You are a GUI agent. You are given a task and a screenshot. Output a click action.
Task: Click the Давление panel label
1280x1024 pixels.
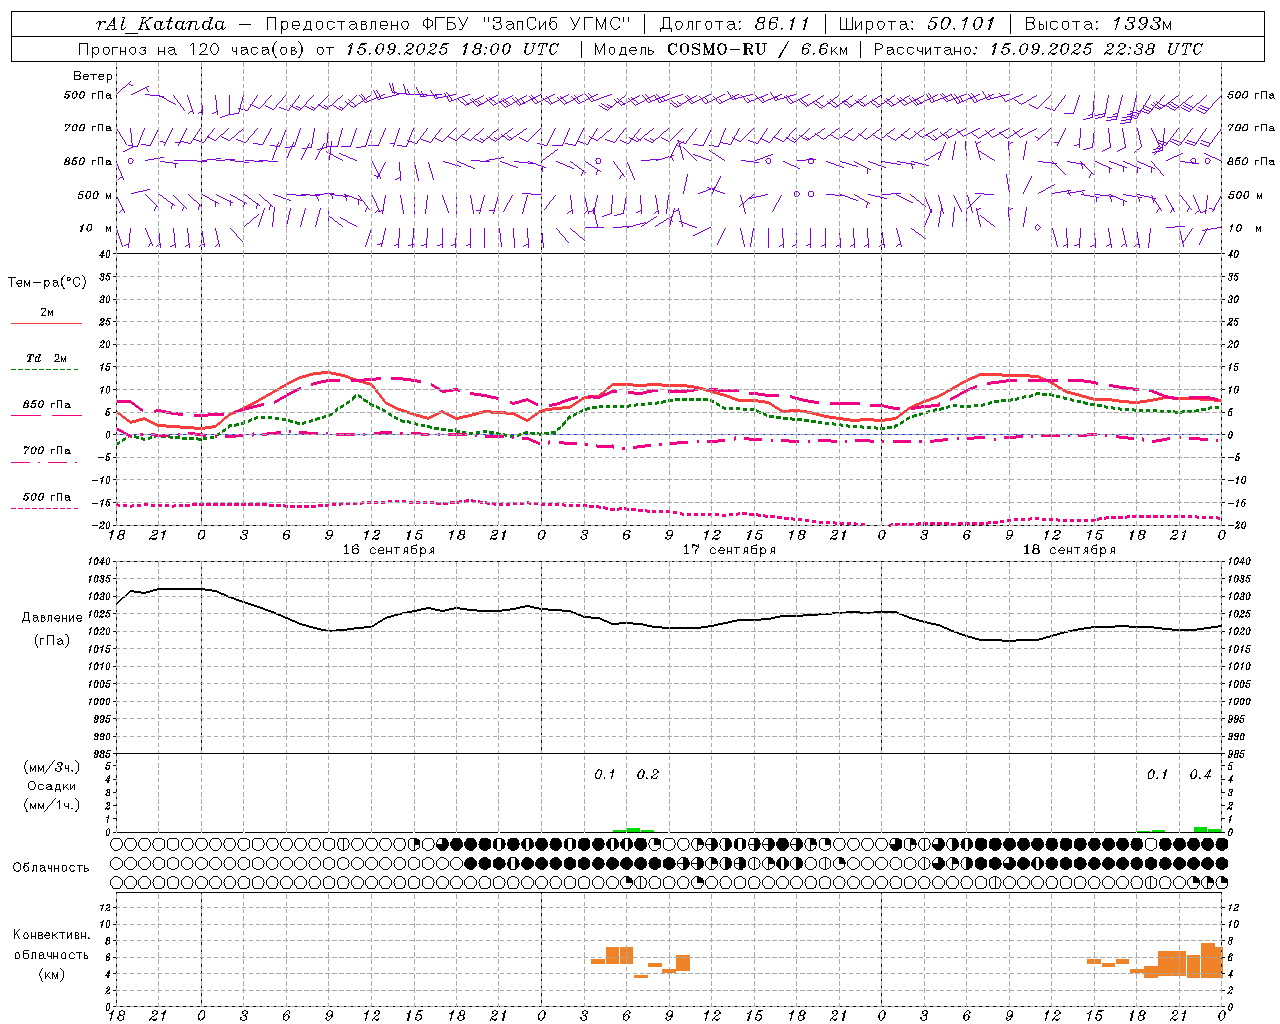point(52,618)
